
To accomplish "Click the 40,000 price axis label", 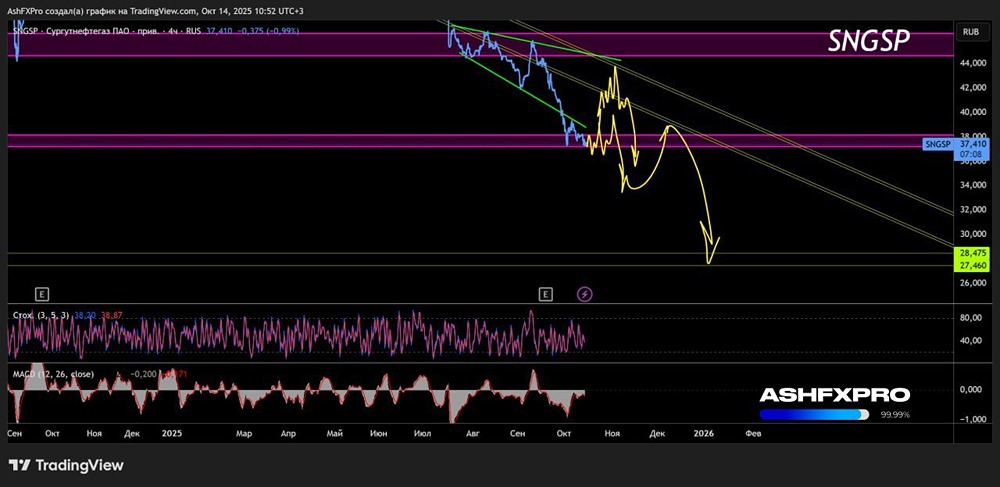I will (974, 112).
